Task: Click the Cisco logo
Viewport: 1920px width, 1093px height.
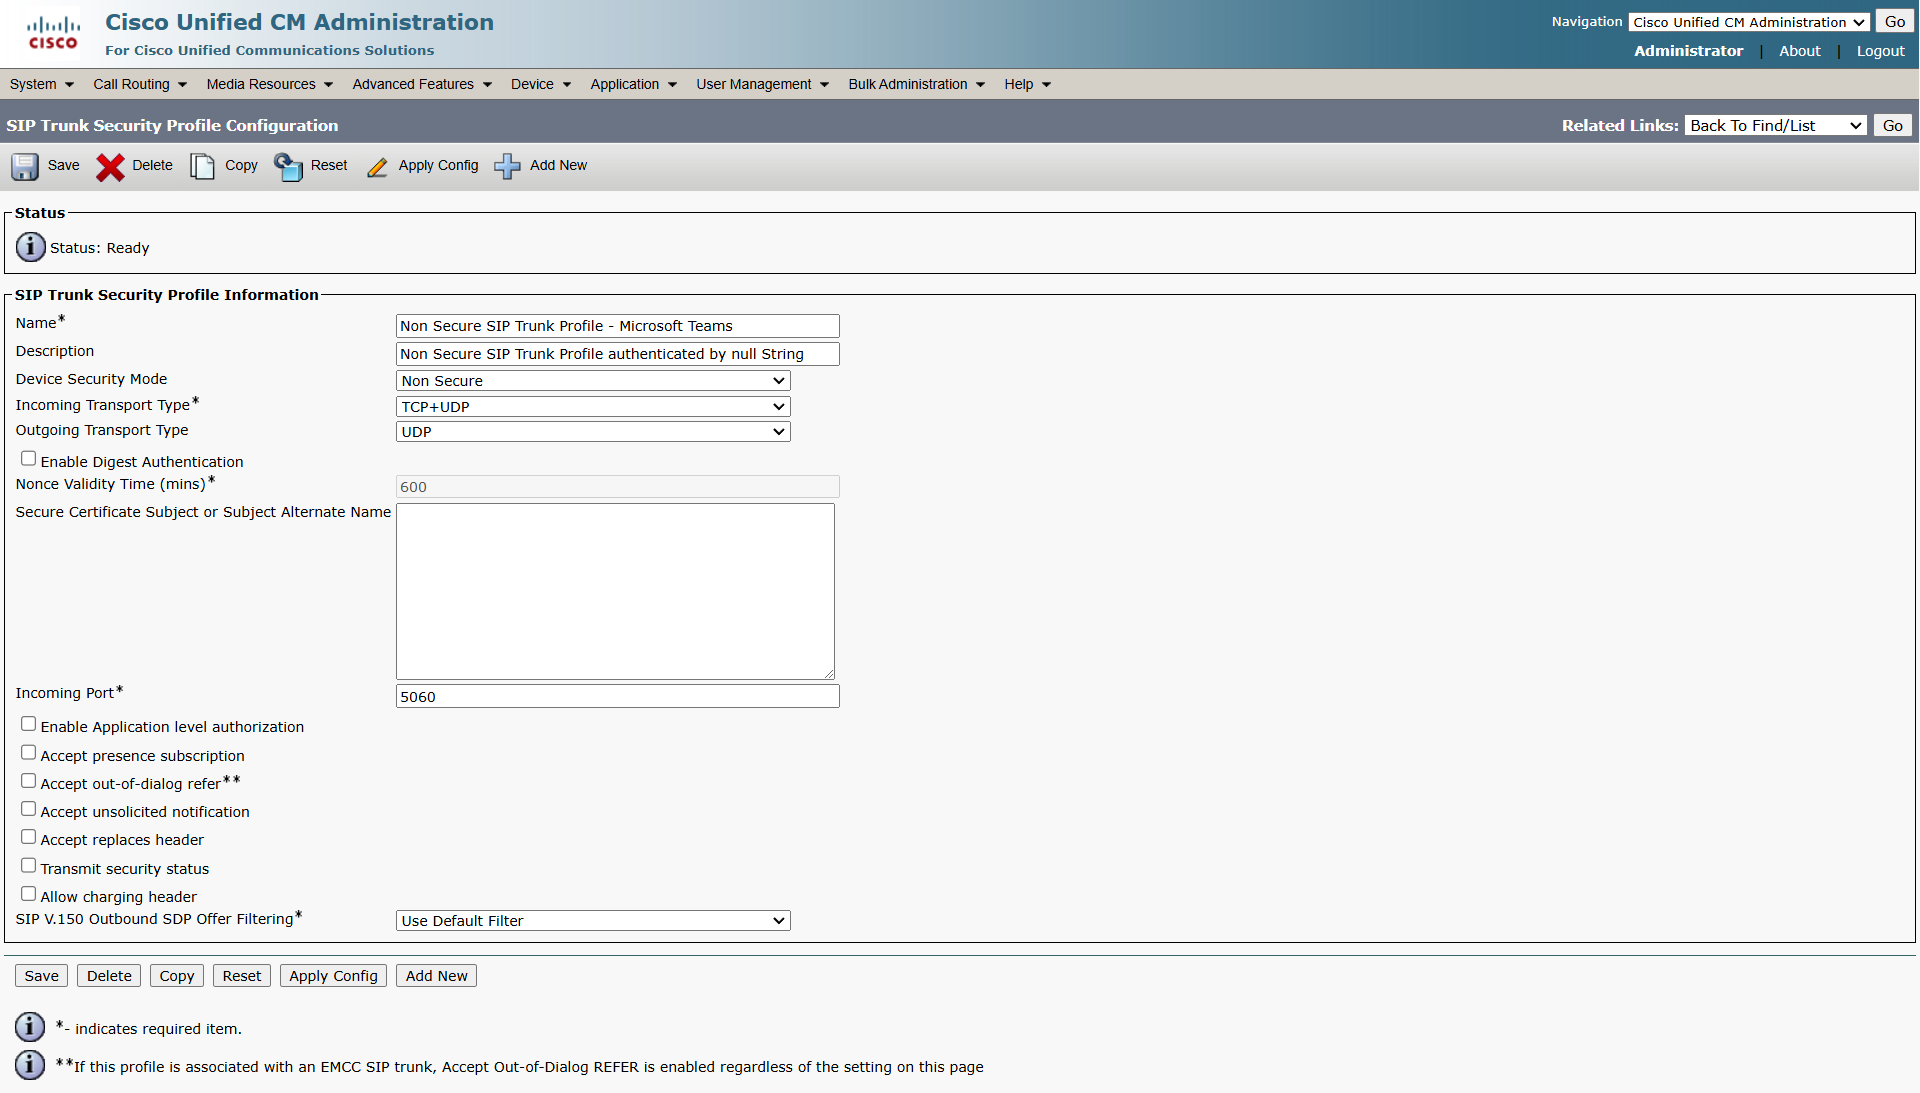Action: [53, 33]
